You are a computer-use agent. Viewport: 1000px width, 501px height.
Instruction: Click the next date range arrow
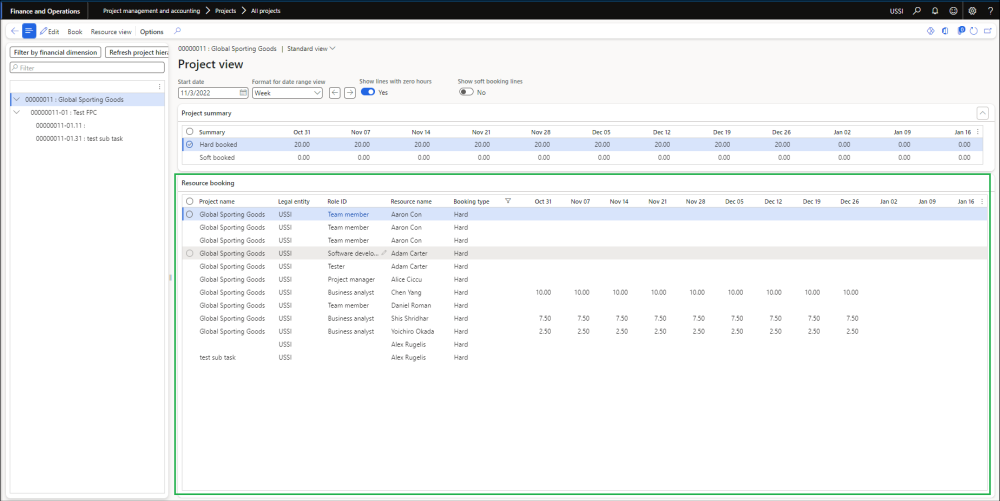click(350, 93)
